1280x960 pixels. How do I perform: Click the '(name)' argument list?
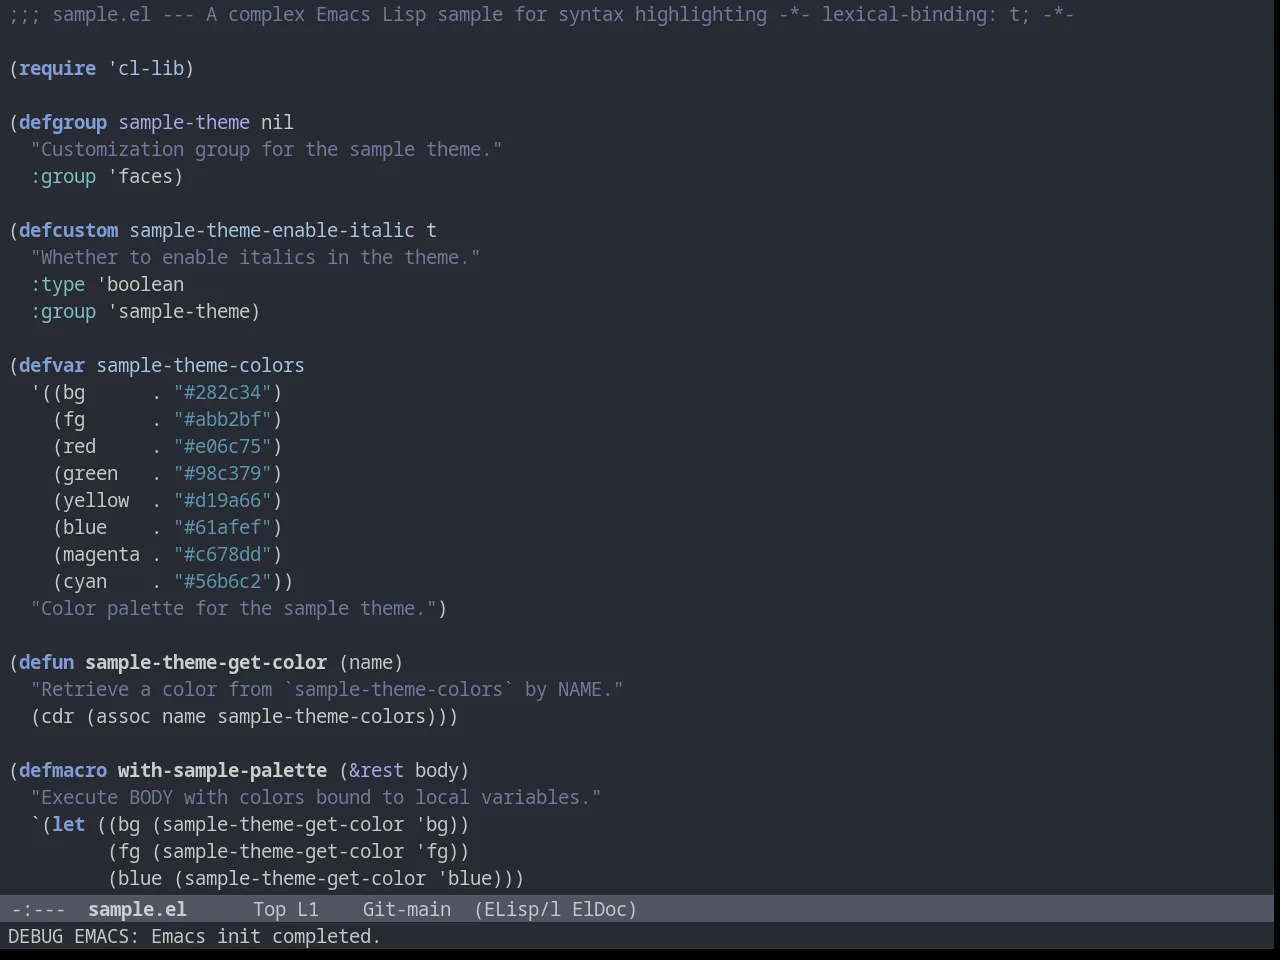[x=371, y=662]
